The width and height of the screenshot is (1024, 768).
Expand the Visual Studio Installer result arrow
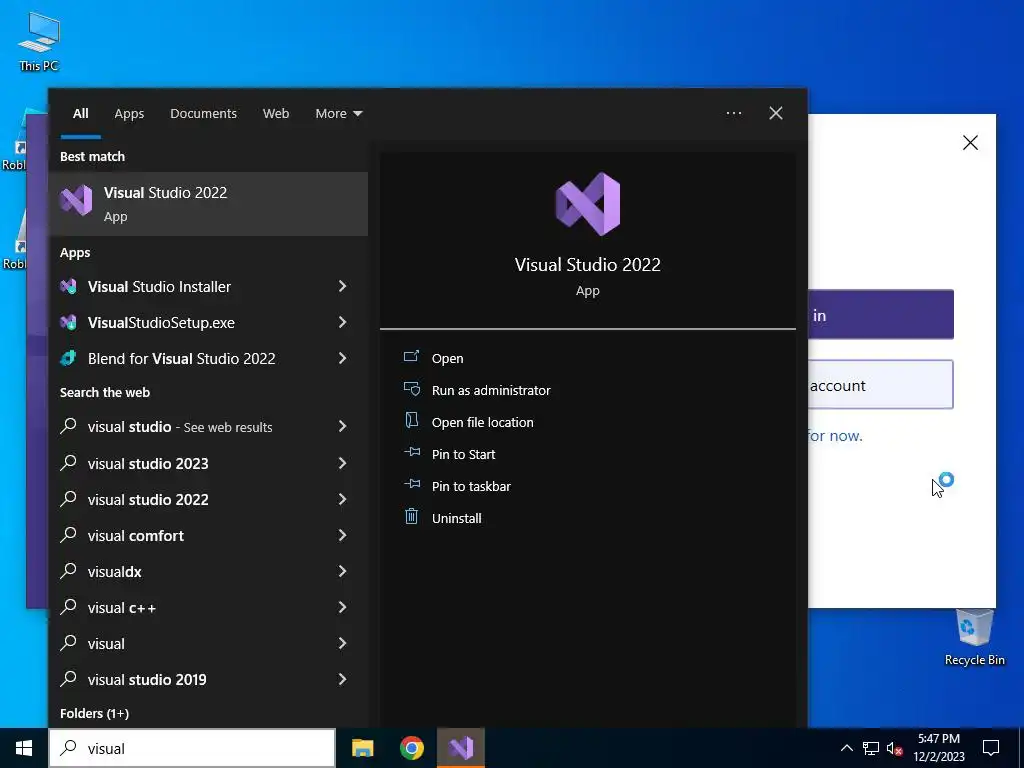click(342, 286)
